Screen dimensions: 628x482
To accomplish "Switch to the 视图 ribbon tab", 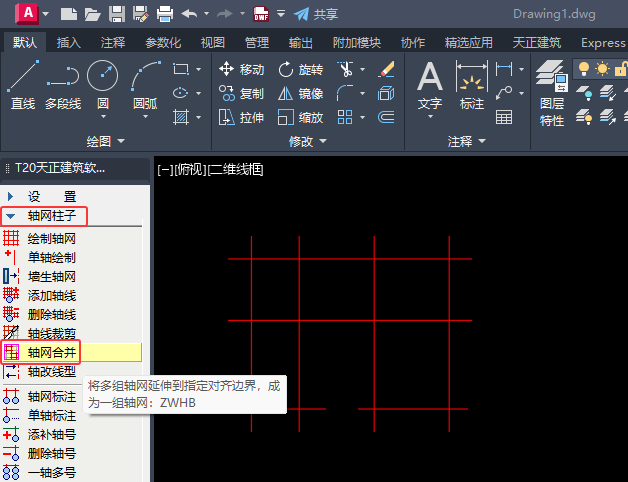I will 213,42.
